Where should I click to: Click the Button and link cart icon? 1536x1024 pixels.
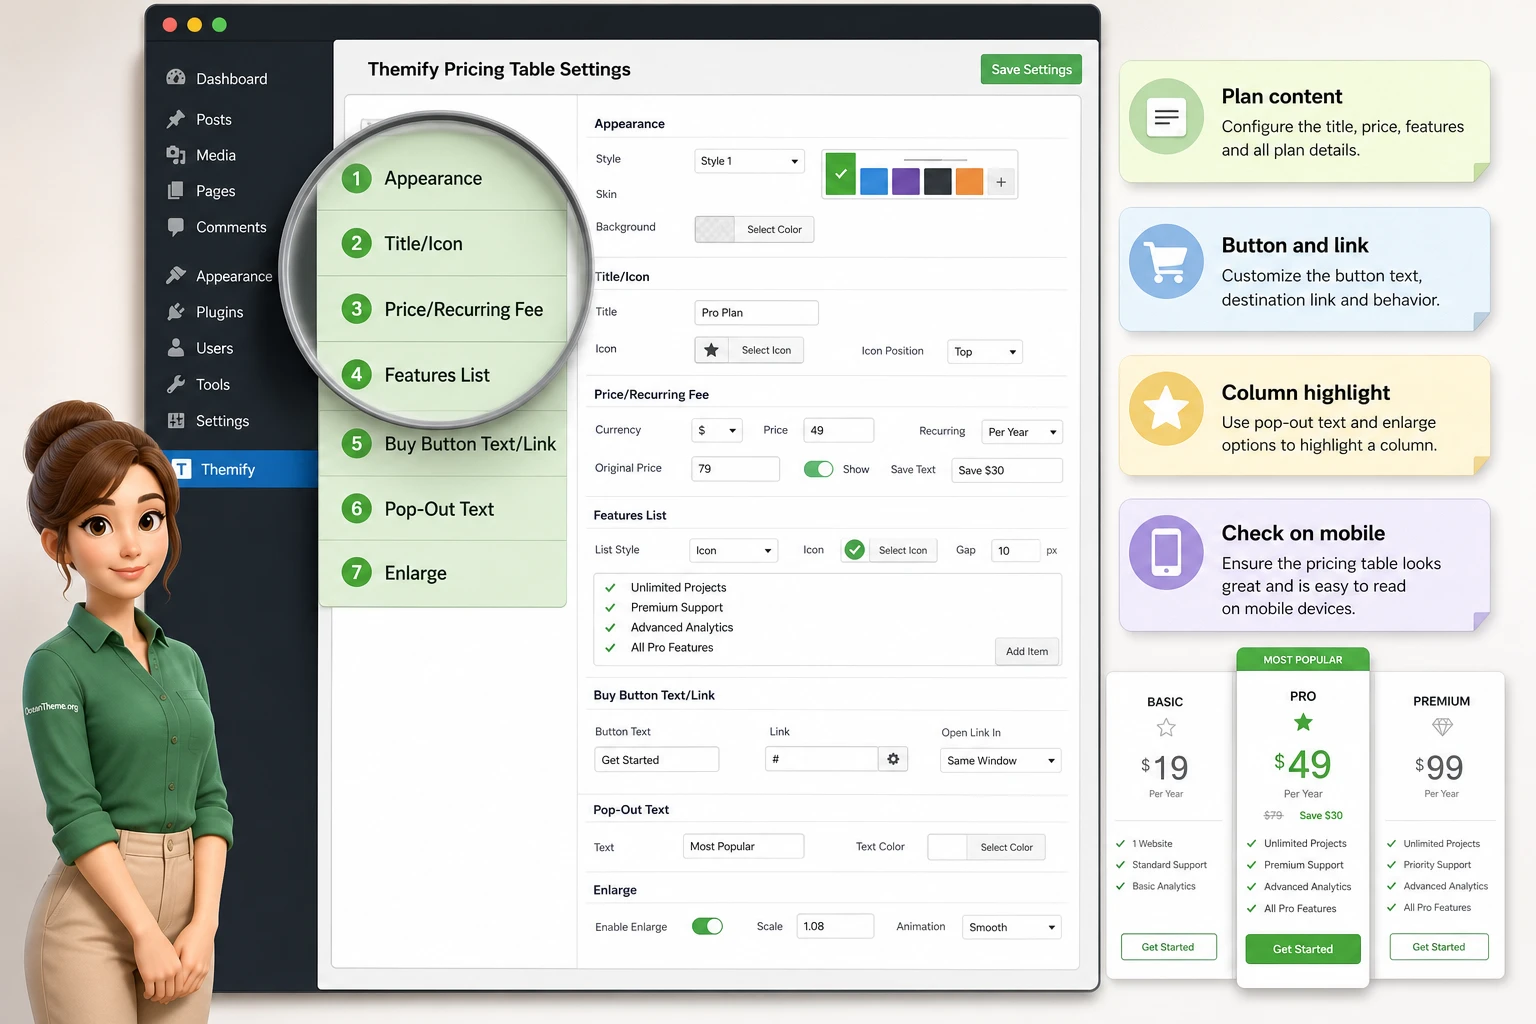pyautogui.click(x=1166, y=261)
